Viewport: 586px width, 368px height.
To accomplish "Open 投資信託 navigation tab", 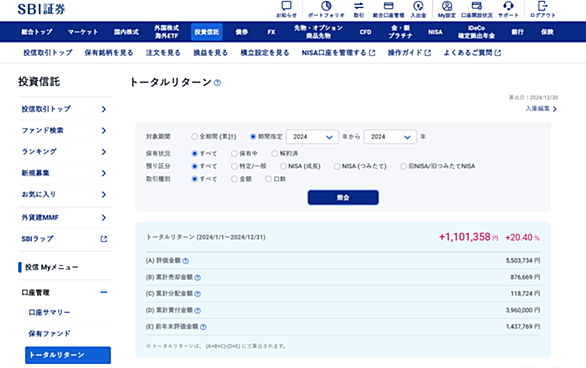I will 207,32.
